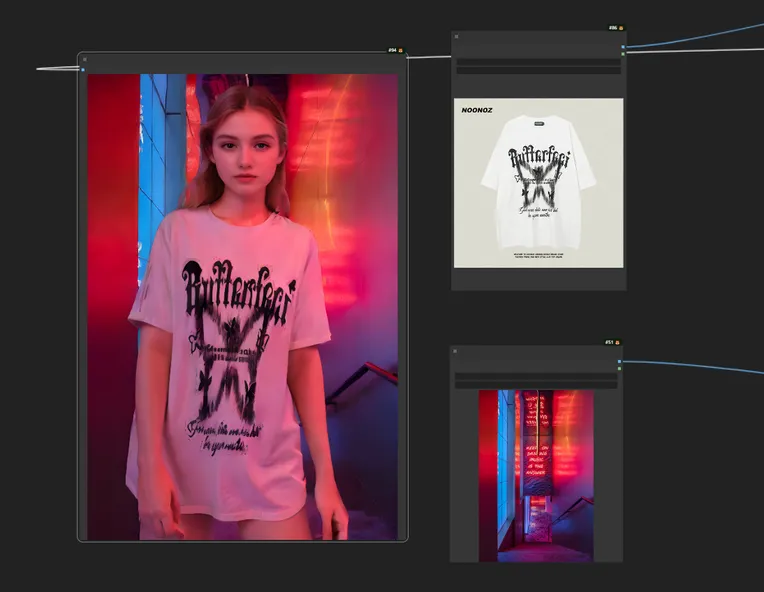This screenshot has height=592, width=764.
Task: Collapse the NOONOZ t-shirt image node
Action: tap(457, 37)
